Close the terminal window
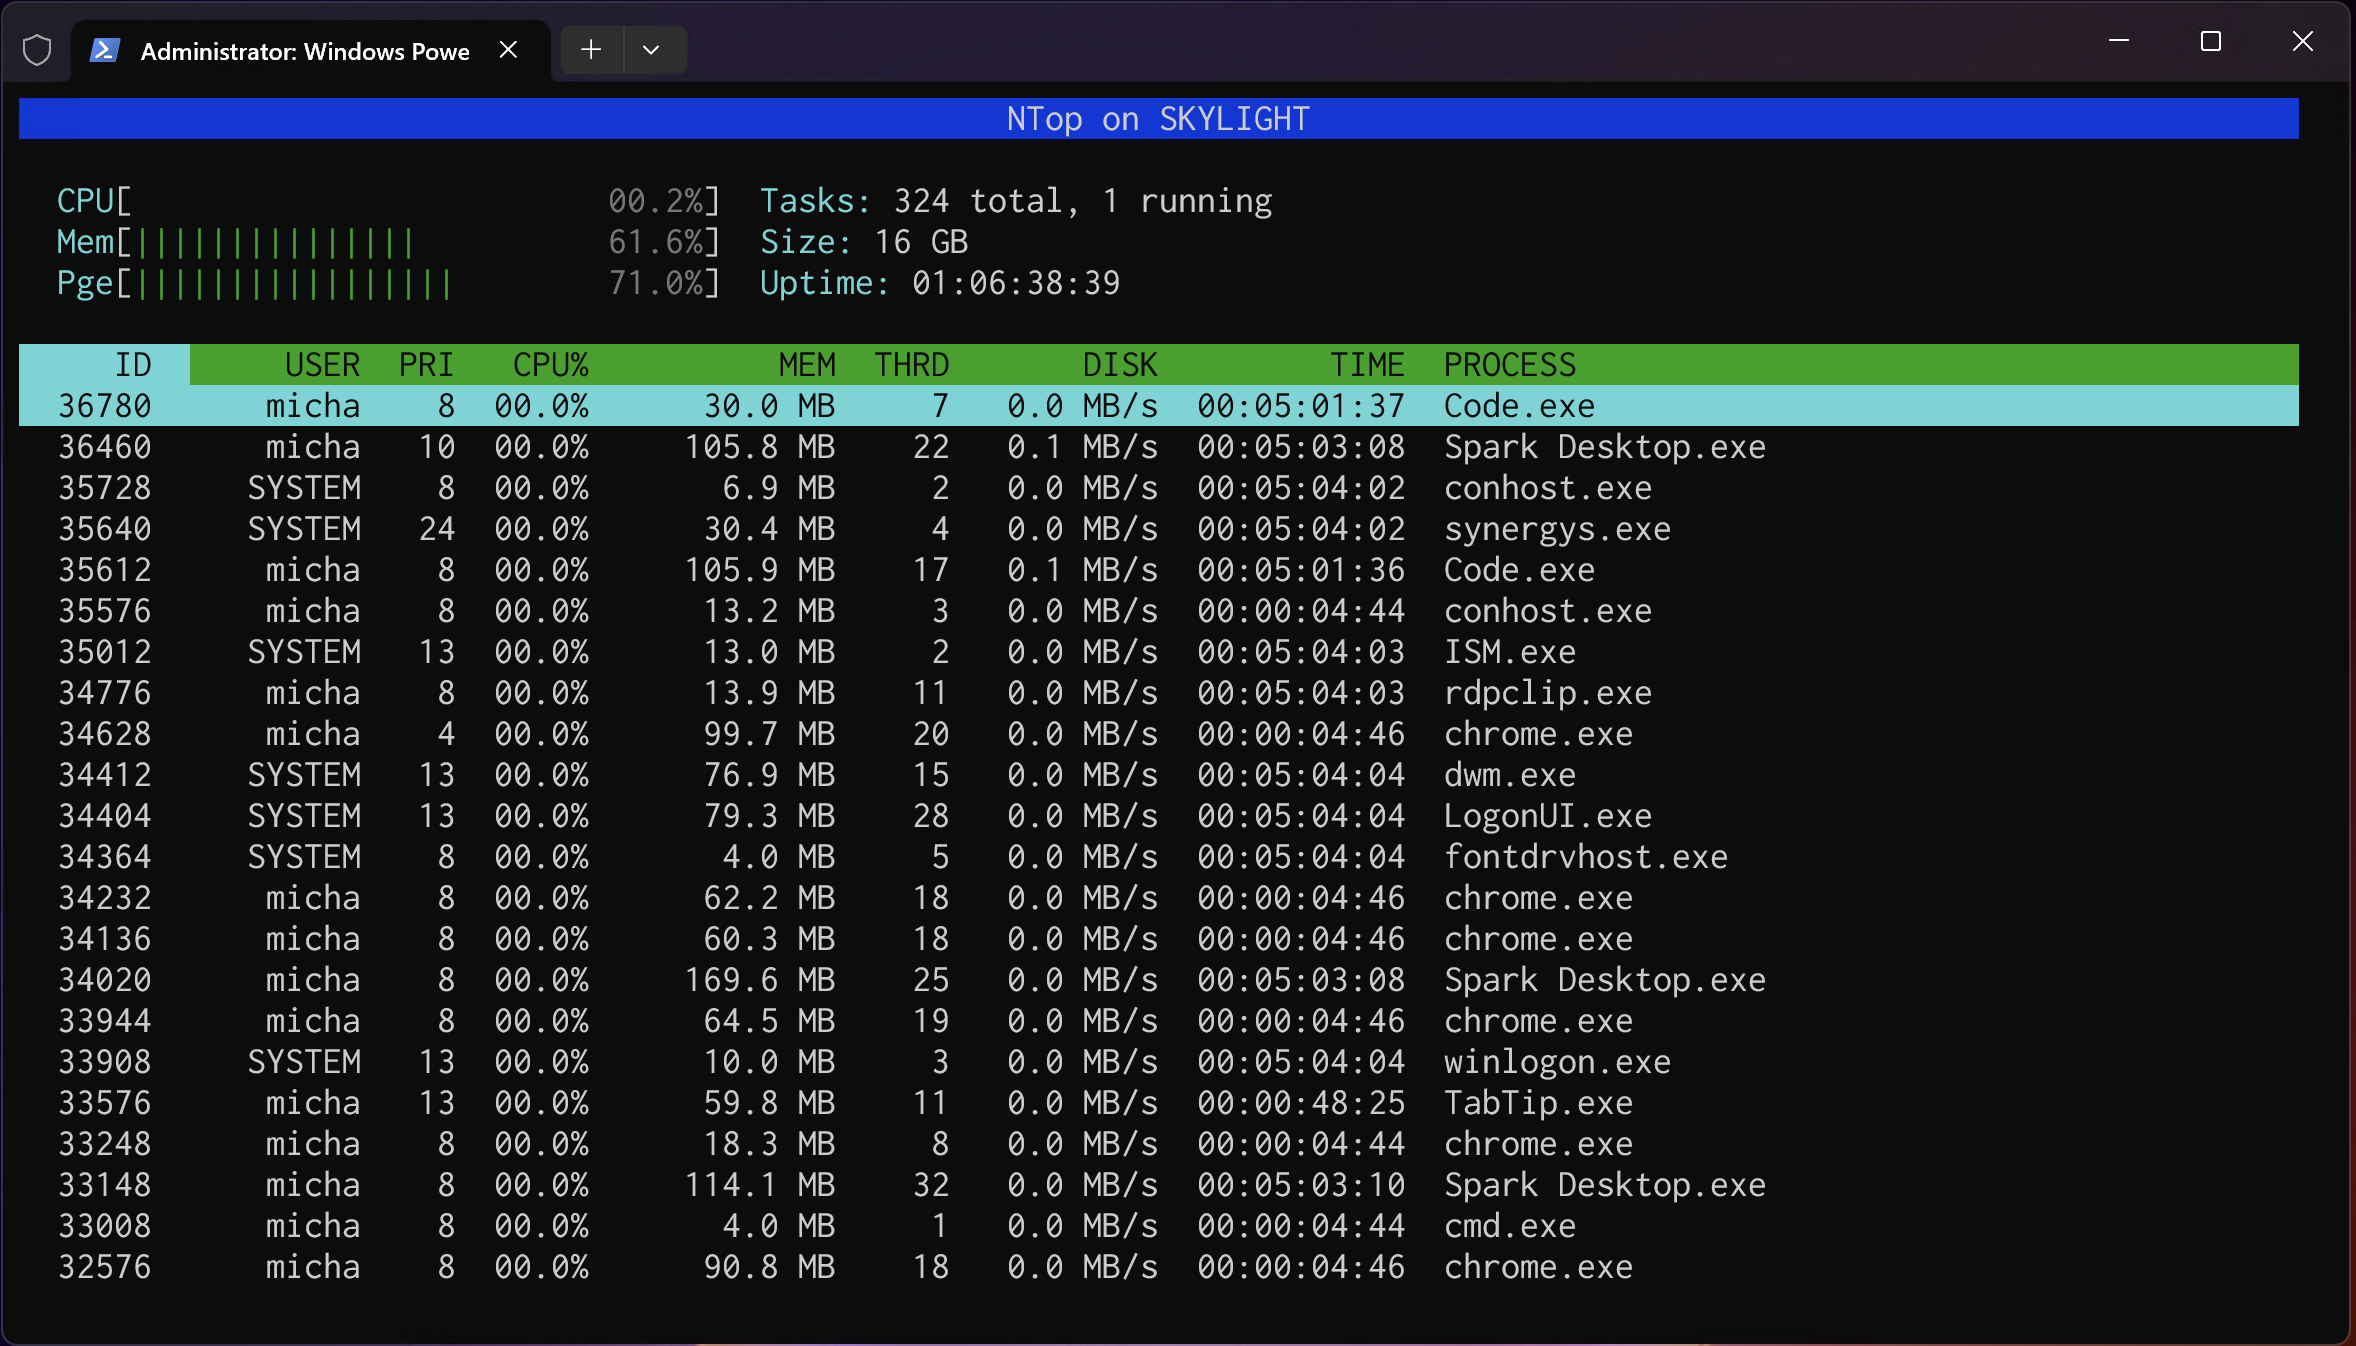 [x=2303, y=41]
